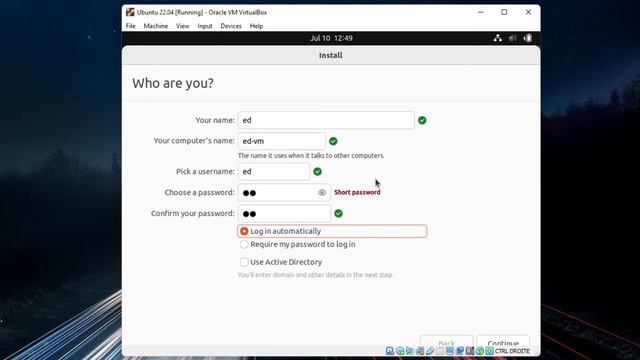This screenshot has width=640, height=360.
Task: Open the Machine menu
Action: (x=156, y=26)
